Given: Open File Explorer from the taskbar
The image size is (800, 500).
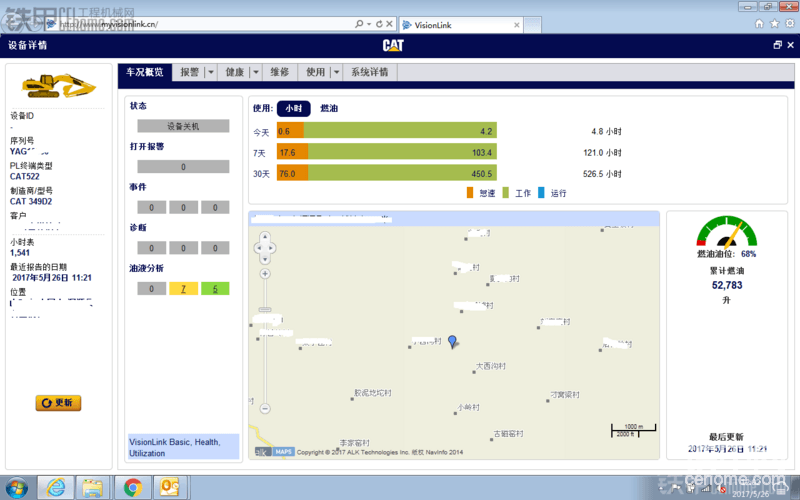Looking at the screenshot, I should coord(92,488).
